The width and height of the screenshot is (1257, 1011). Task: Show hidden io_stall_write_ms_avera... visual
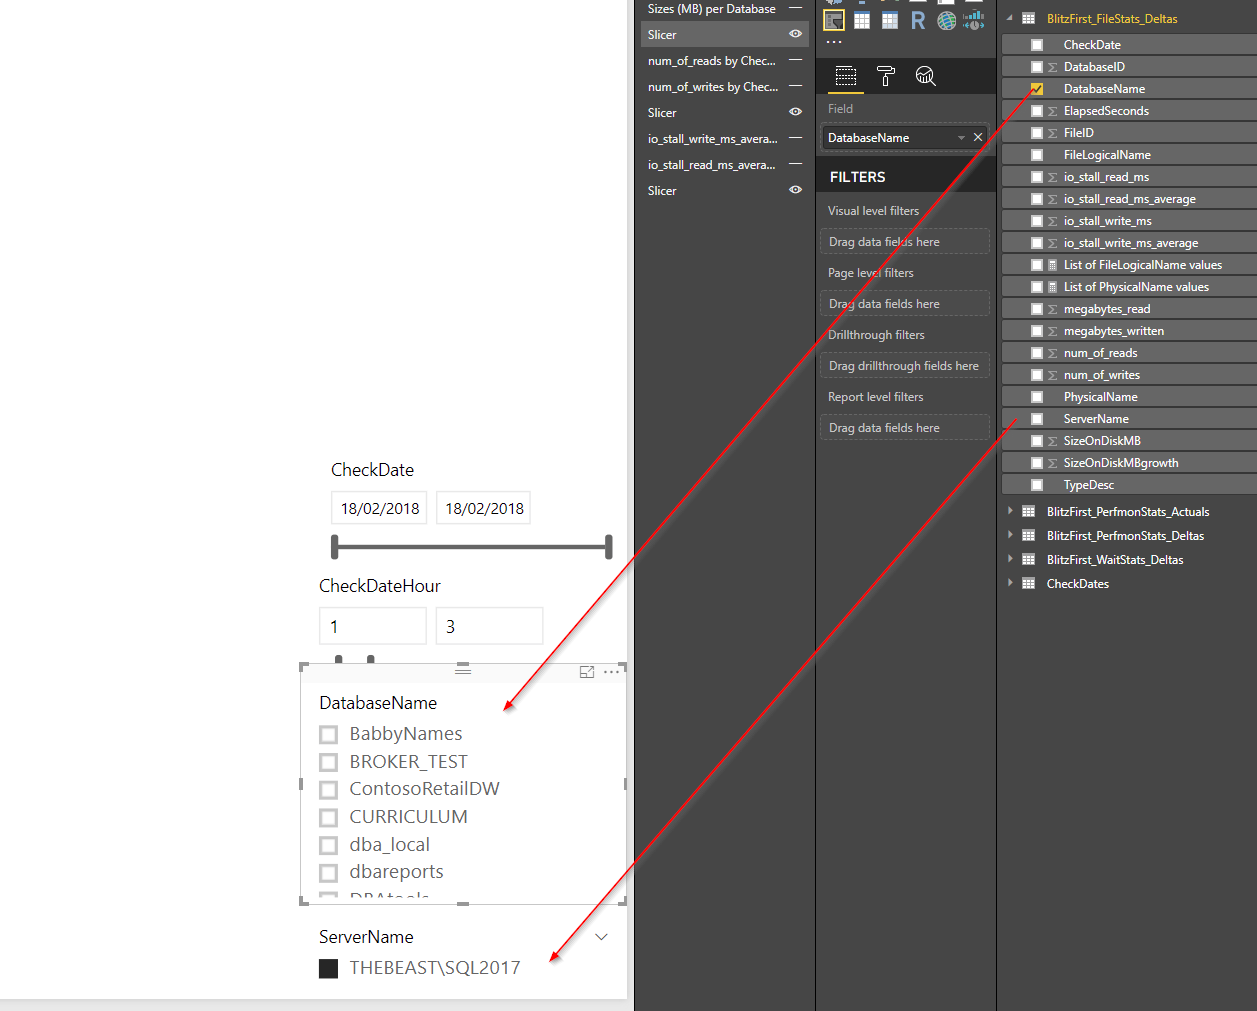tap(795, 138)
